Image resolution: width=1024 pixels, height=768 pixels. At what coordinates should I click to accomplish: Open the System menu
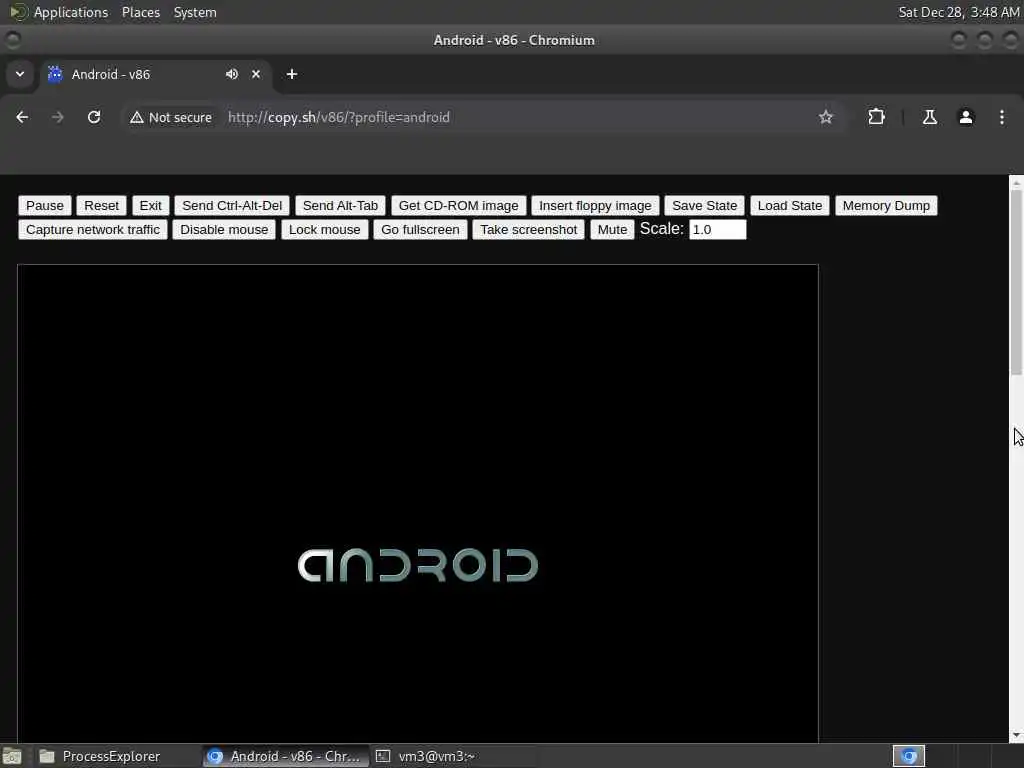coord(195,12)
